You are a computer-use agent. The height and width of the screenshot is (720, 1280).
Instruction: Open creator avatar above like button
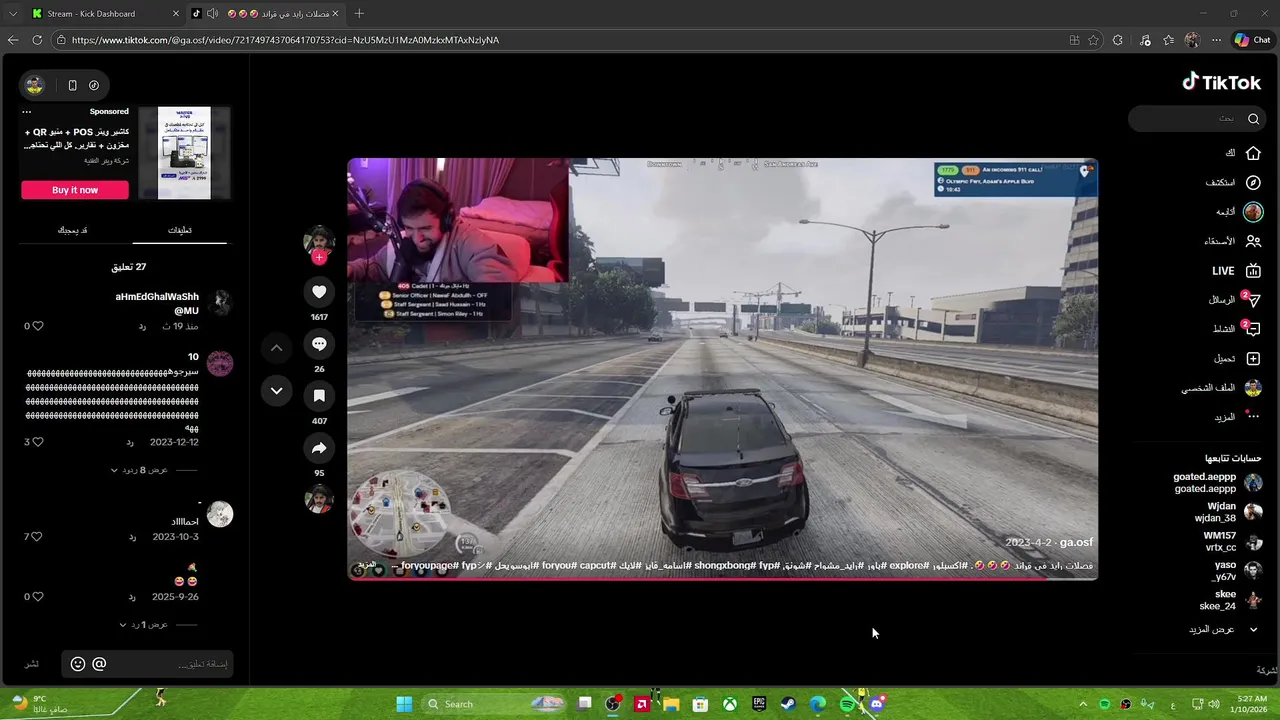click(319, 241)
